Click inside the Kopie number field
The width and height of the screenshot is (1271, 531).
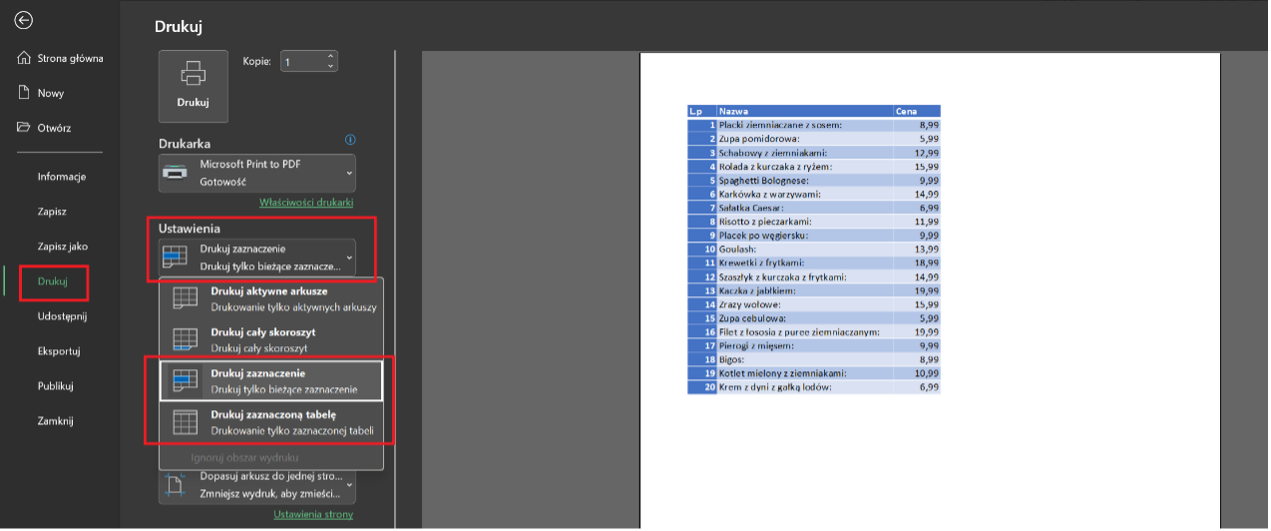point(302,62)
